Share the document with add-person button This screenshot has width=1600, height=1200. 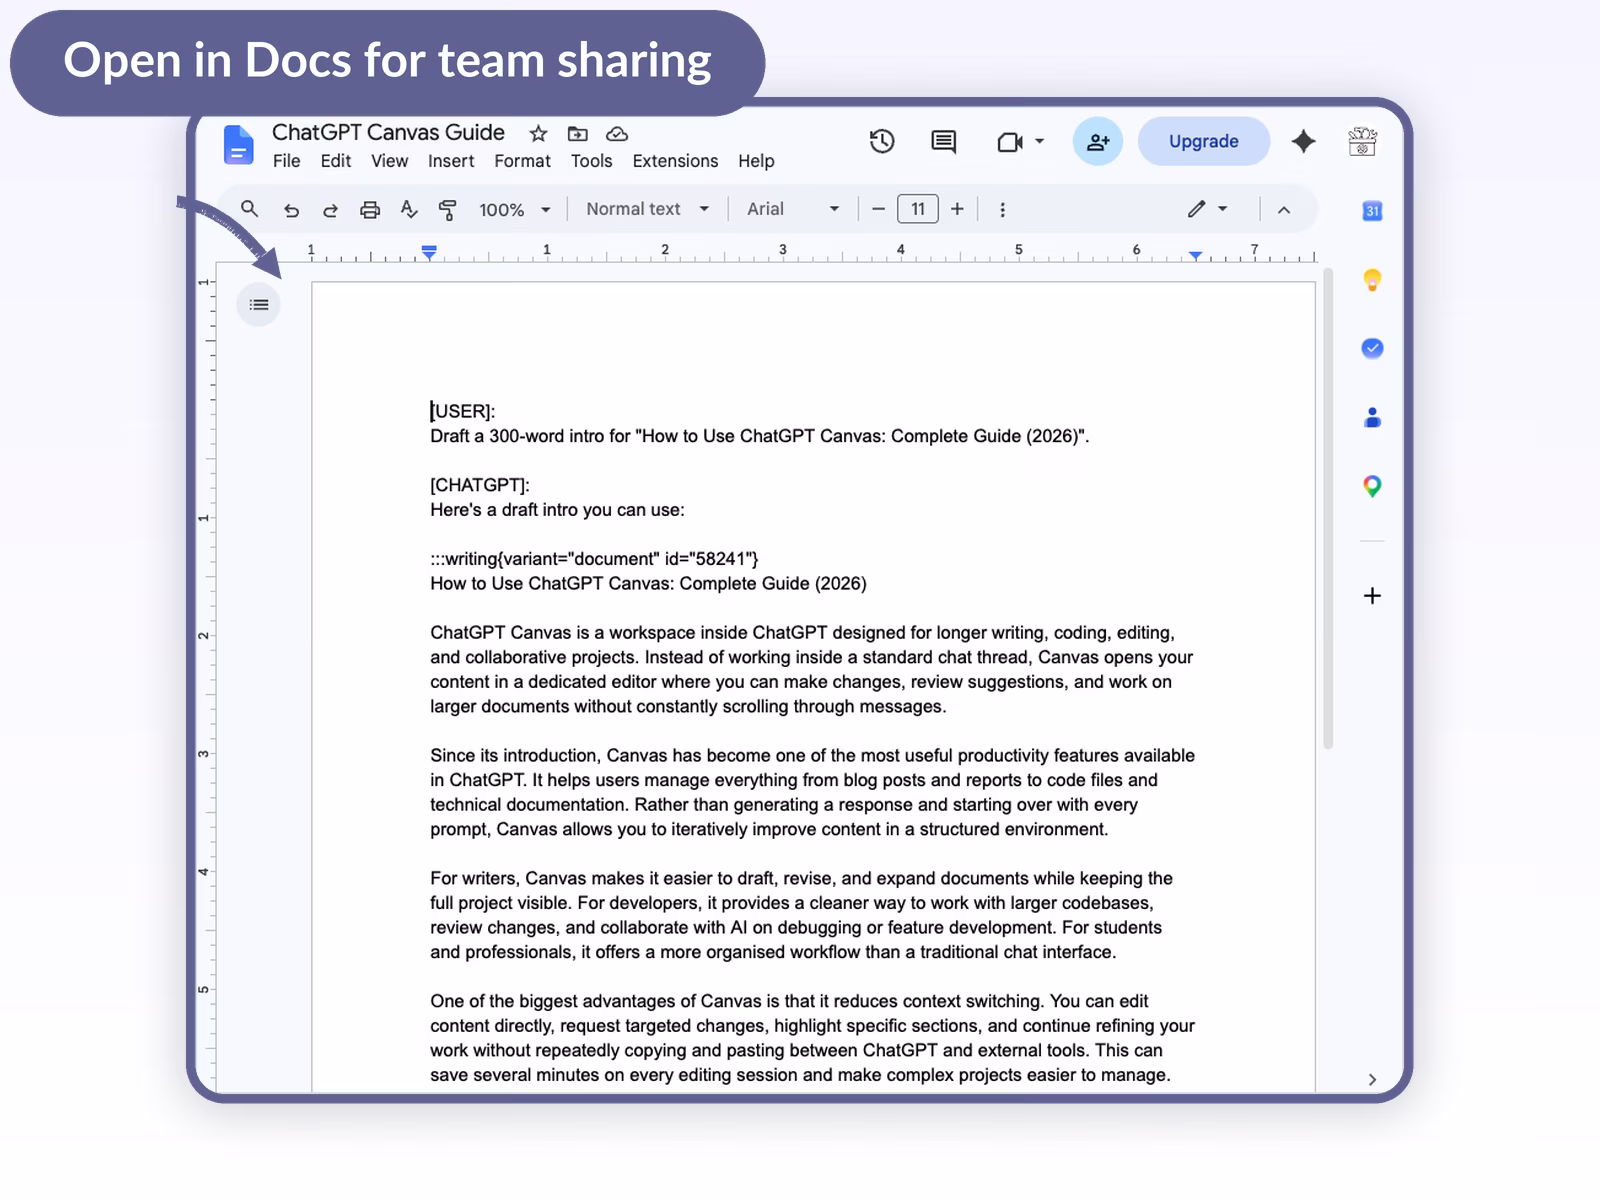pyautogui.click(x=1098, y=141)
